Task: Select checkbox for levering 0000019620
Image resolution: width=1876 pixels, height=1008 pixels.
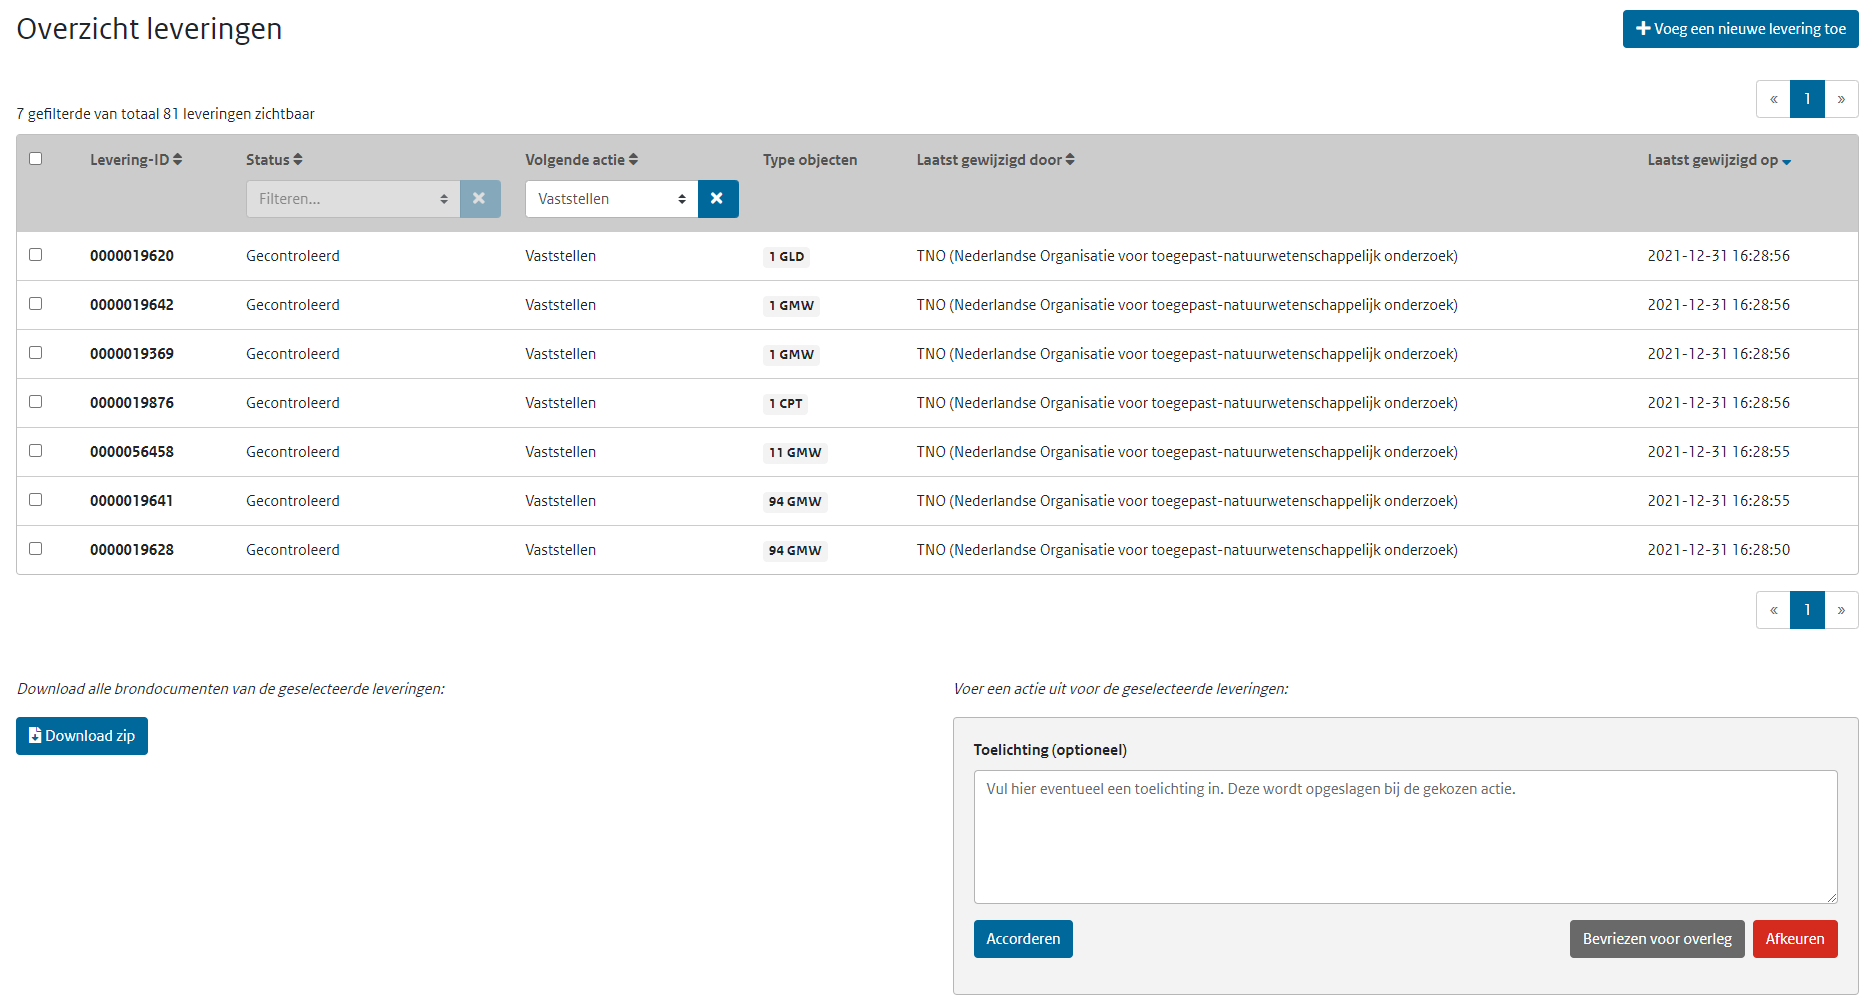Action: pos(36,255)
